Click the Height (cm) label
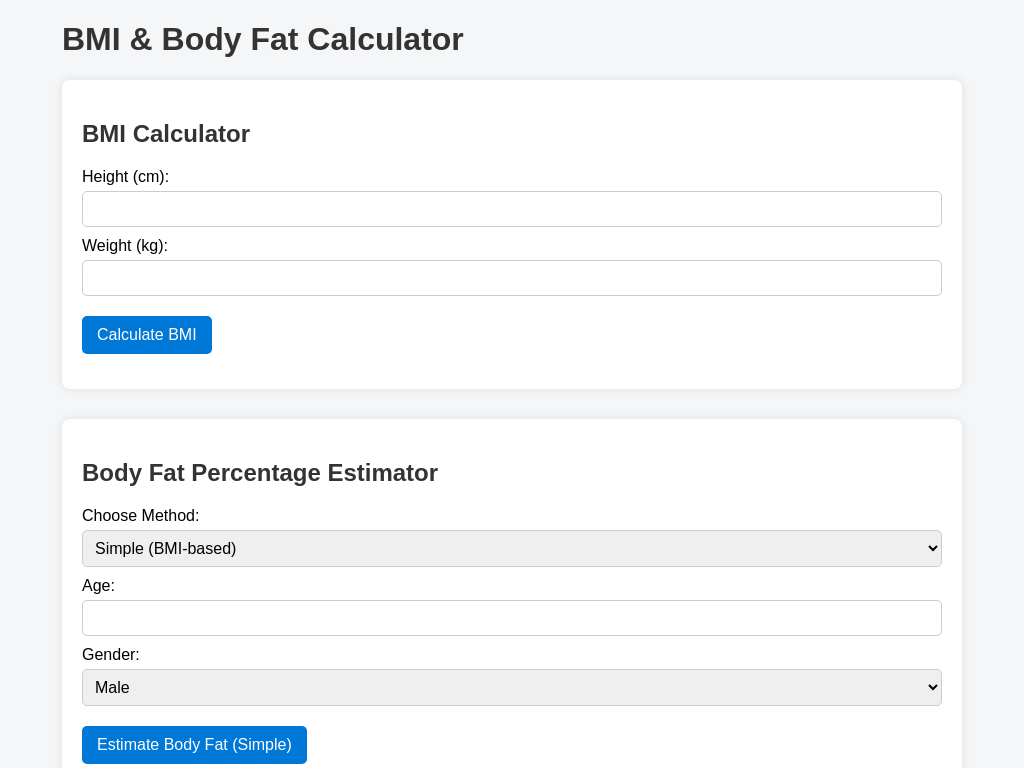Viewport: 1024px width, 768px height. 125,177
